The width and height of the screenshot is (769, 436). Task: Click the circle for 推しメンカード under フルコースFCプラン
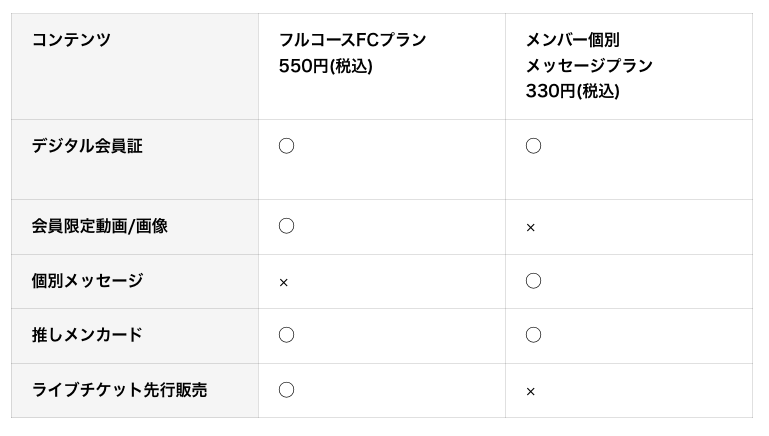(286, 335)
